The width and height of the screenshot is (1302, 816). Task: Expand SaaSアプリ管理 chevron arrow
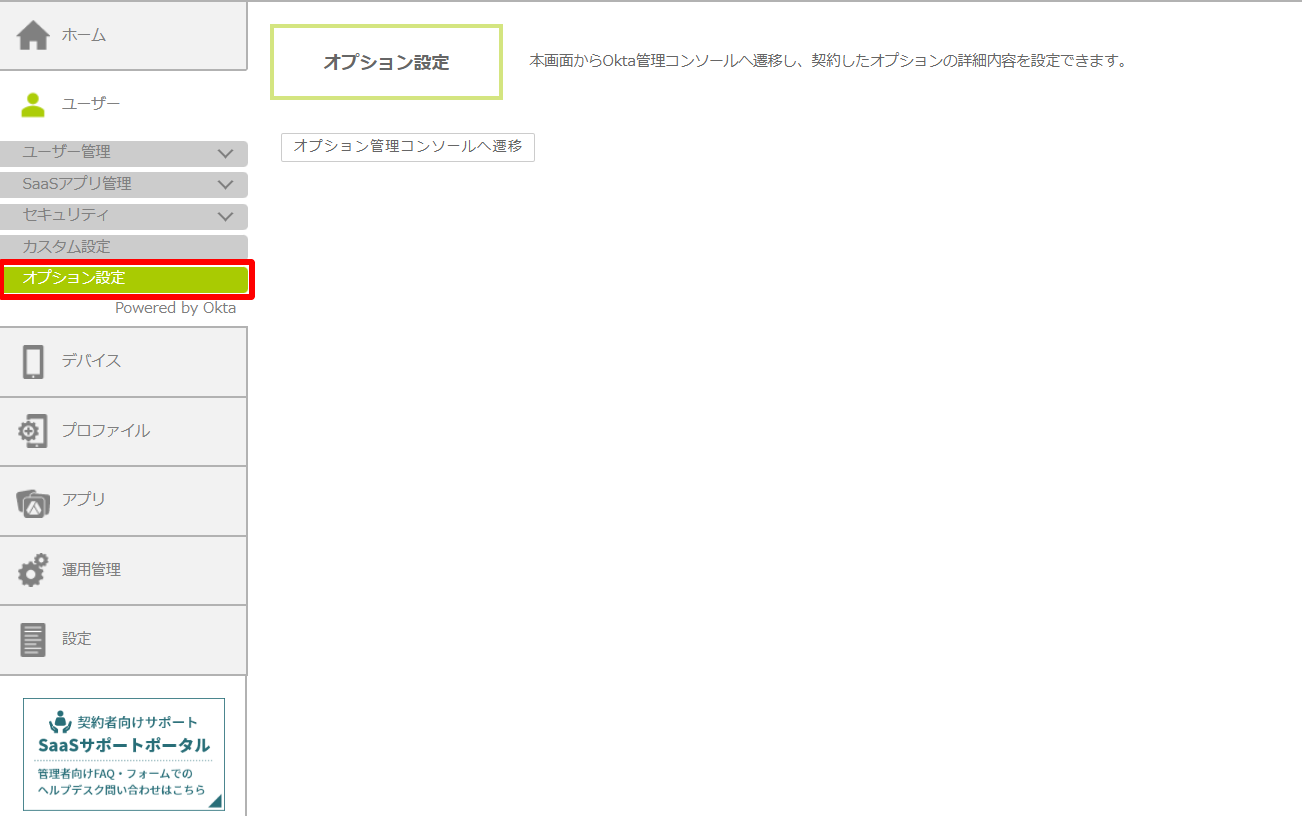click(225, 185)
